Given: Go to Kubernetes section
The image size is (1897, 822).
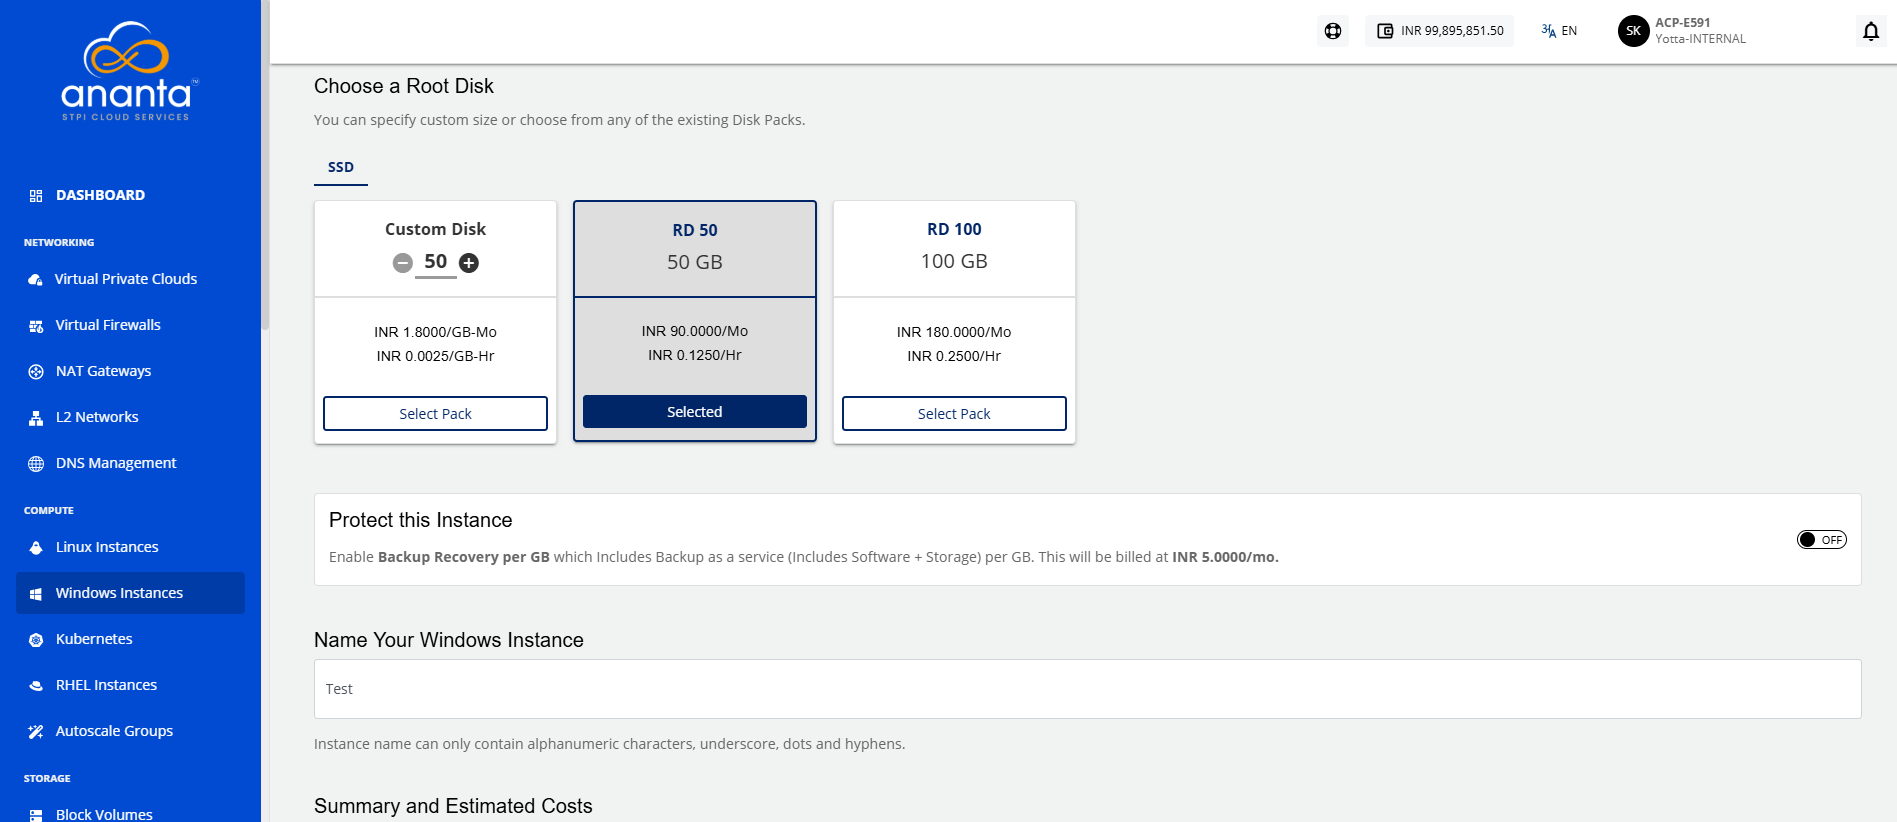Looking at the screenshot, I should (94, 639).
